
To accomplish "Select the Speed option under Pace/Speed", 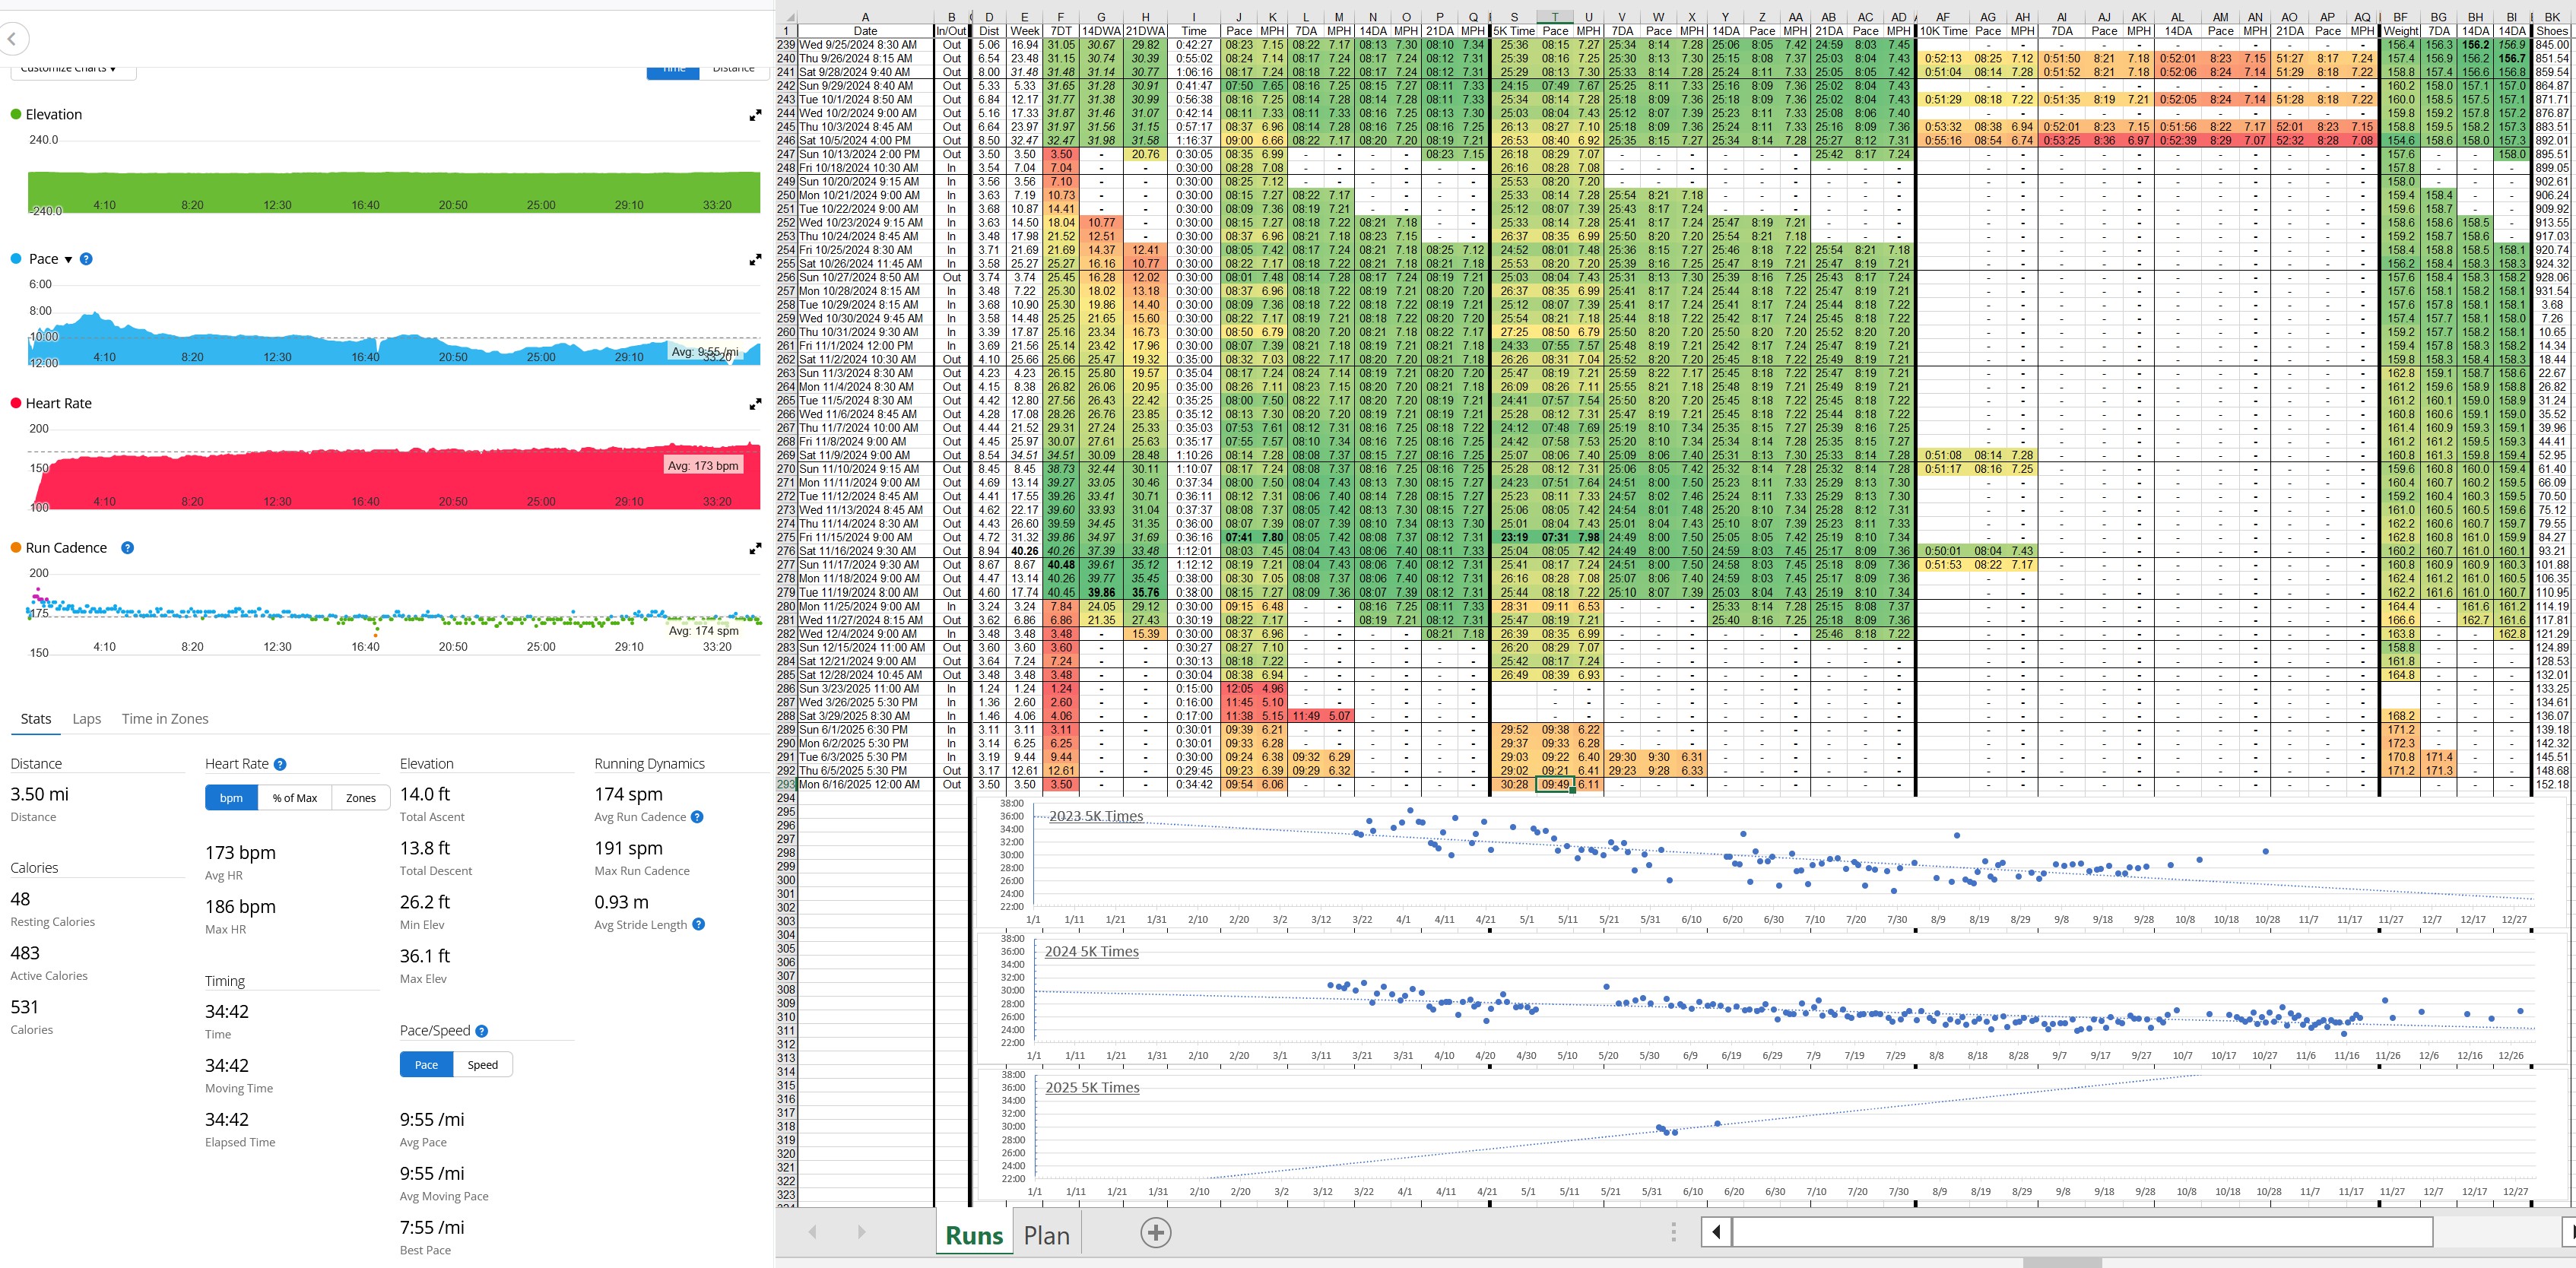I will (483, 1065).
